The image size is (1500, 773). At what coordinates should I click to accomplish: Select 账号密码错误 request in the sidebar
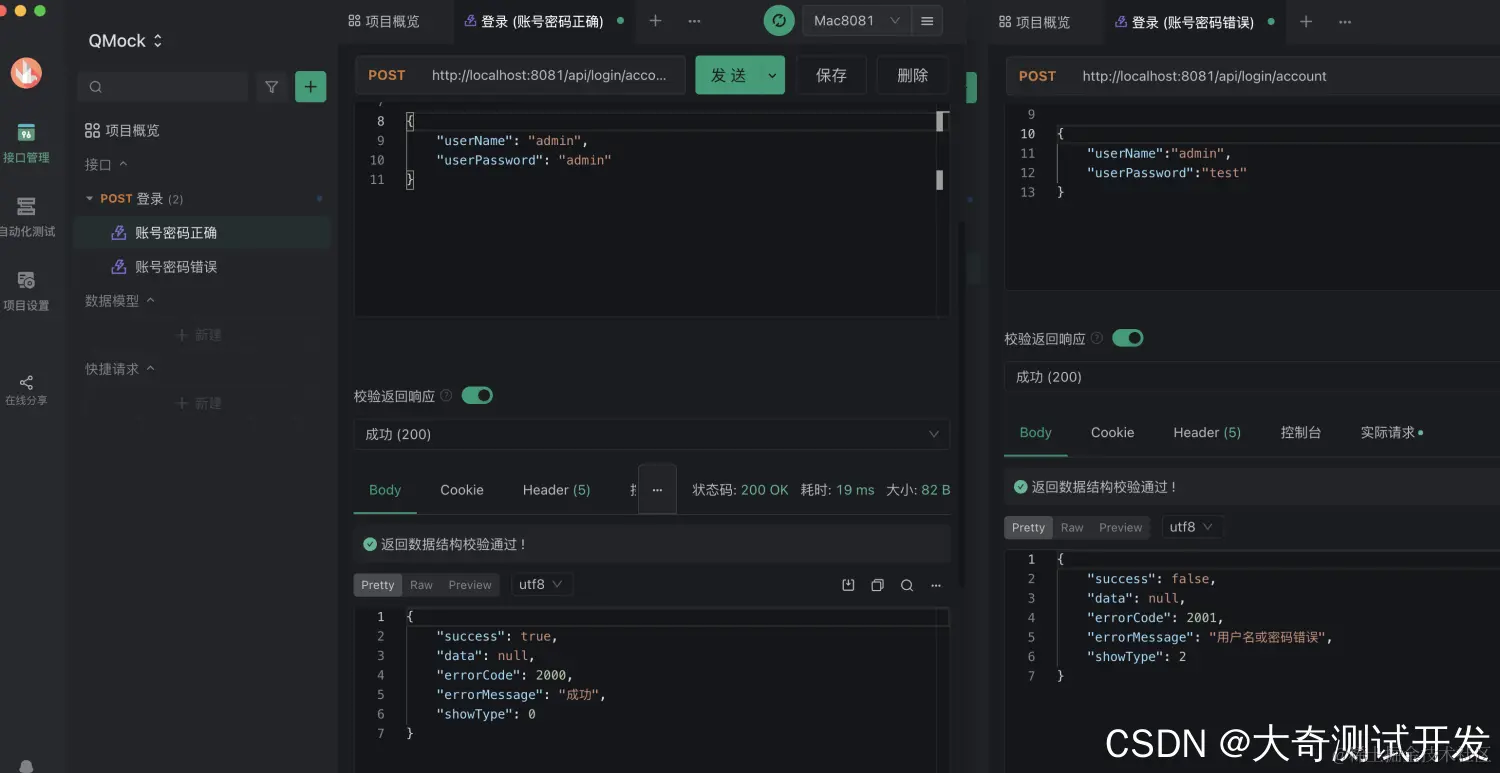pos(178,266)
